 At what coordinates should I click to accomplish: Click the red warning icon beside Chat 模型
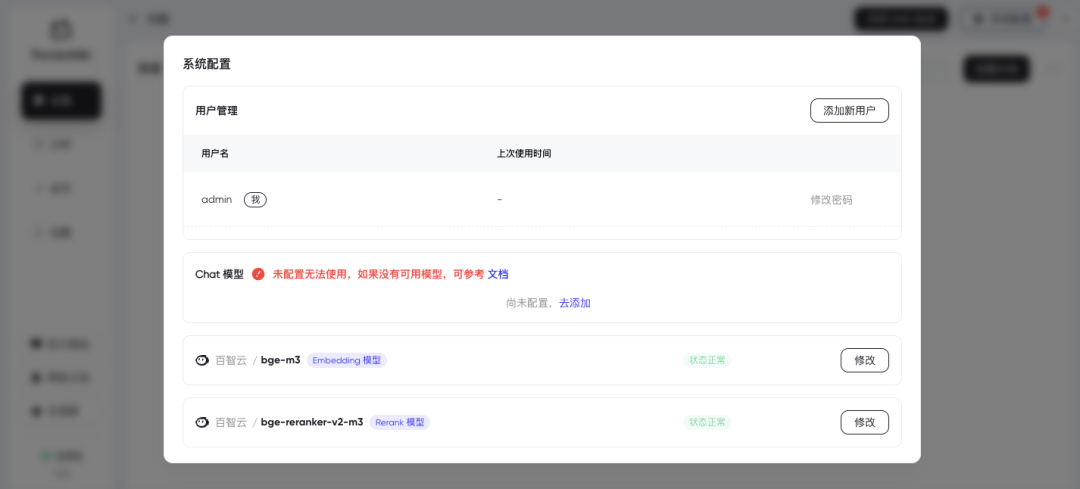pyautogui.click(x=258, y=274)
